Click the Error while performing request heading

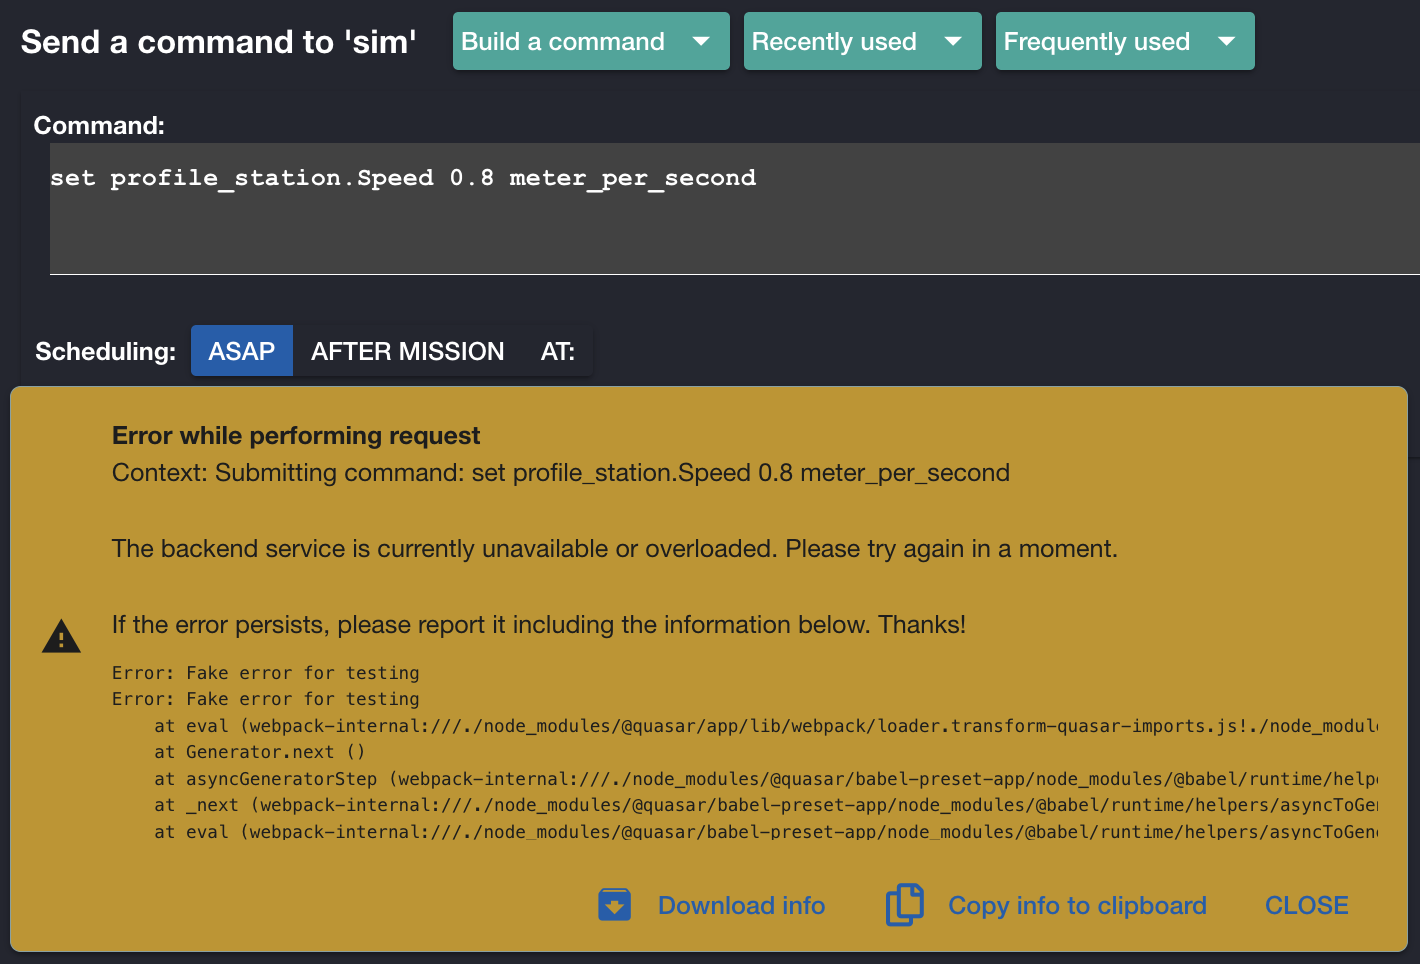(296, 436)
